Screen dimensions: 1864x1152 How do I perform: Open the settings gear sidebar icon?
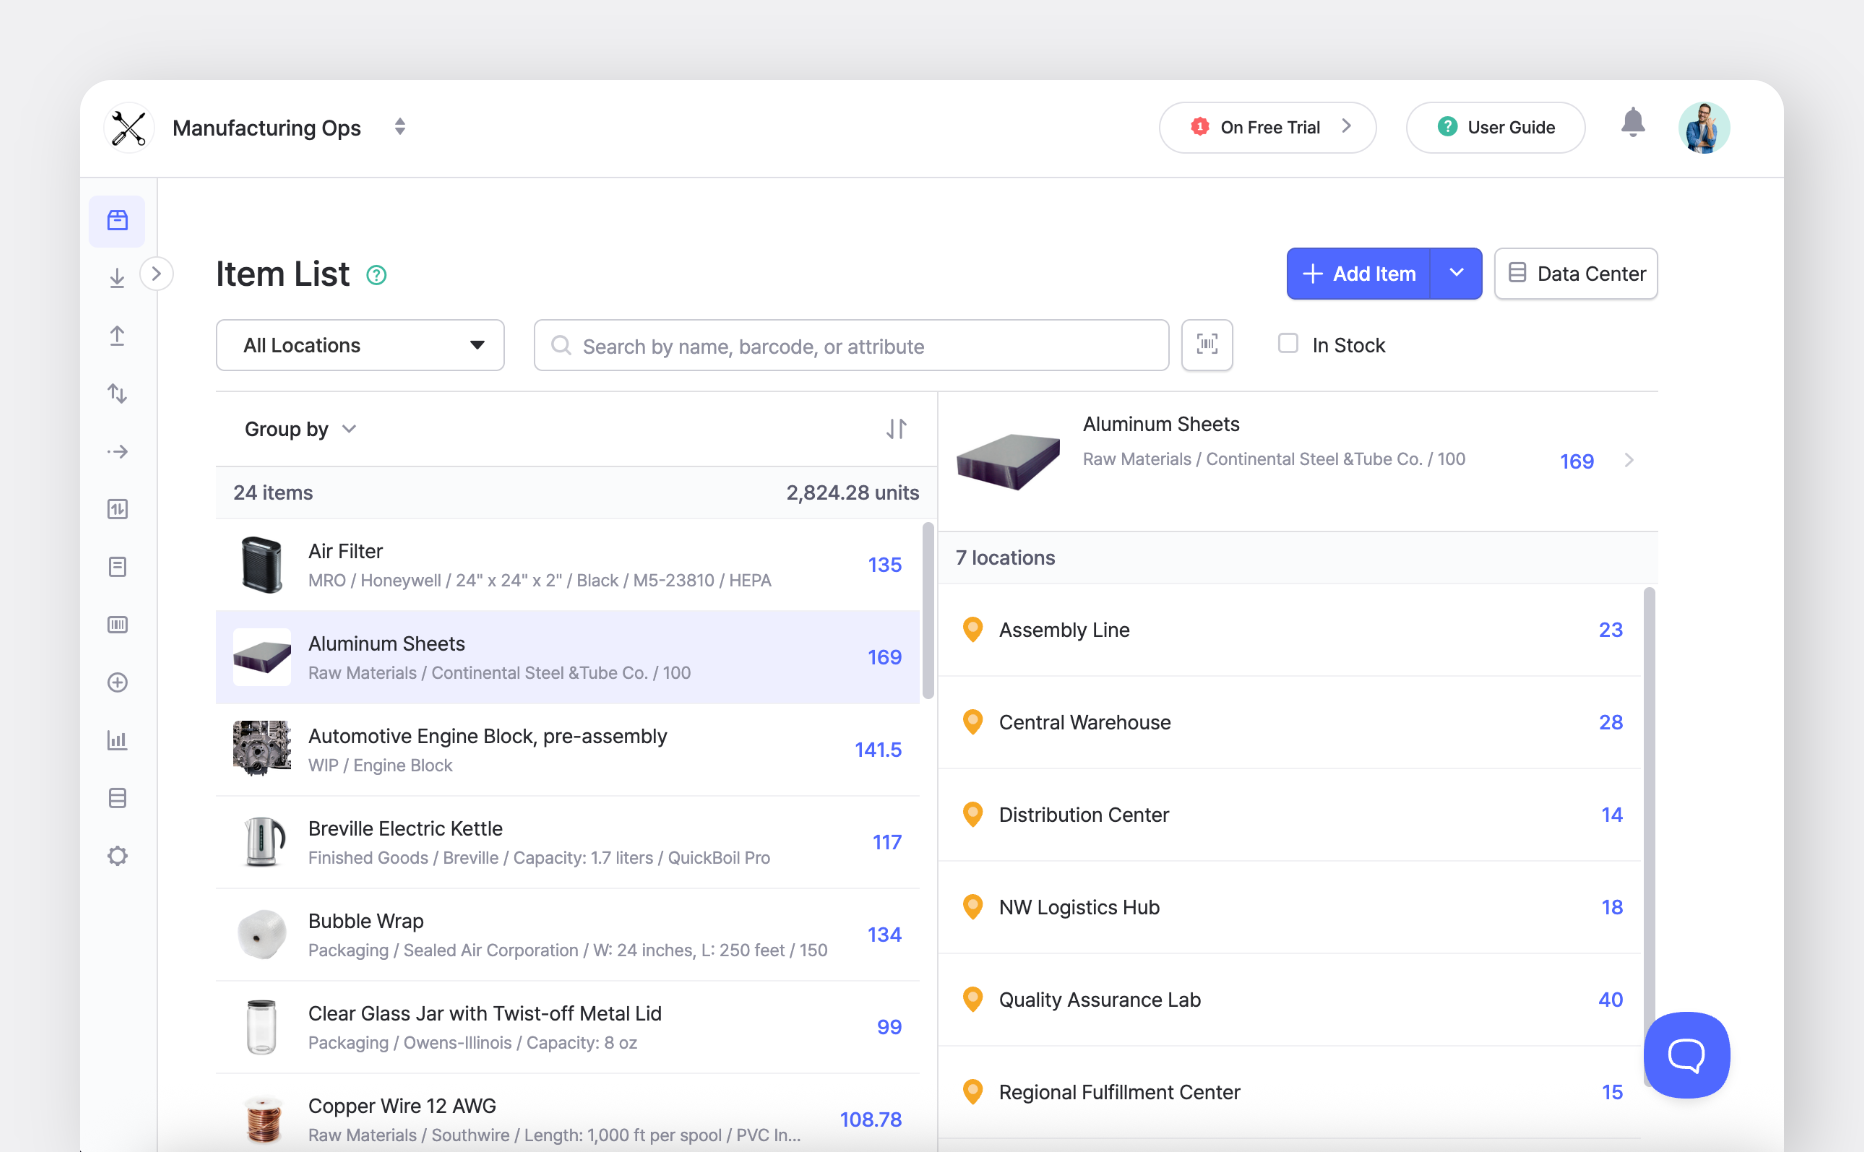(x=117, y=856)
